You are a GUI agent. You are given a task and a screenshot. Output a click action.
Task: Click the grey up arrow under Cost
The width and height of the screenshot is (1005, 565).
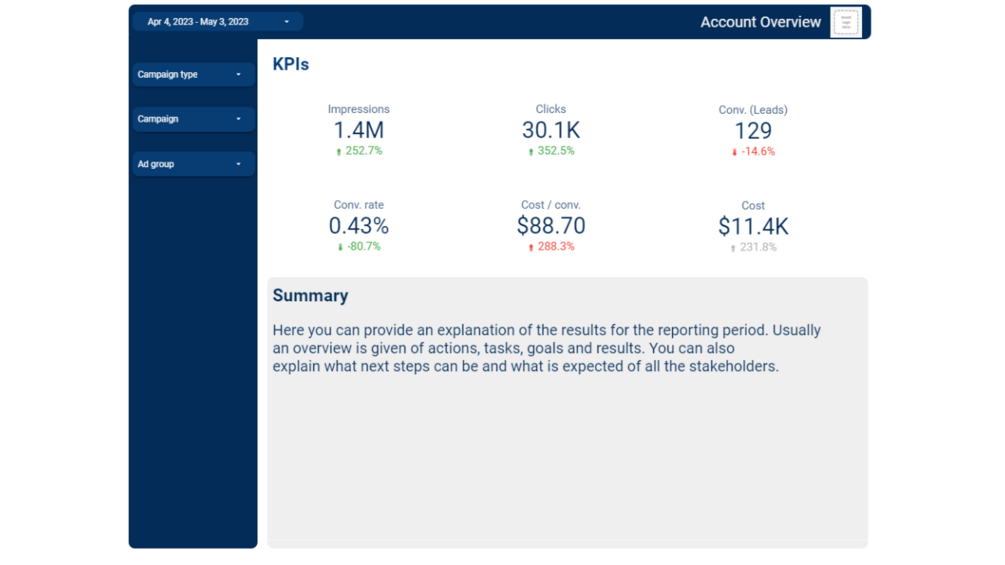point(733,248)
